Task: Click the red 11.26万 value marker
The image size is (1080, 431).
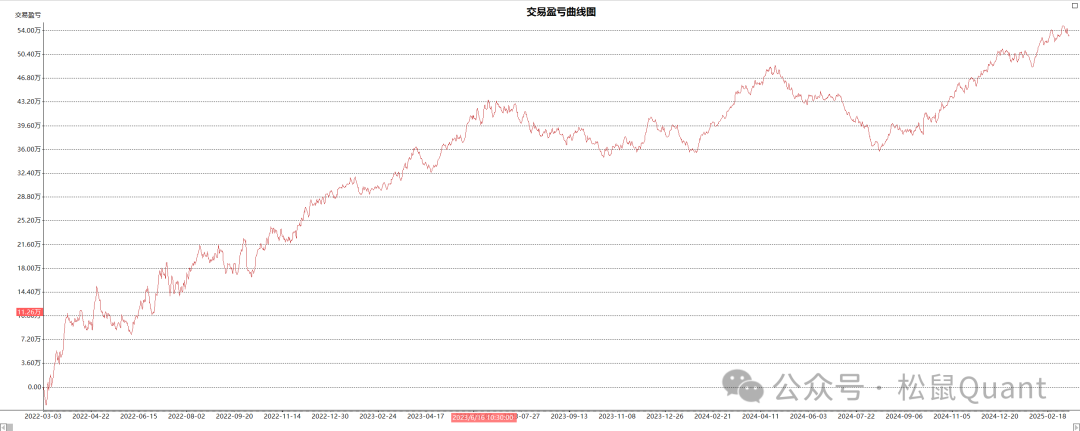Action: [x=29, y=312]
